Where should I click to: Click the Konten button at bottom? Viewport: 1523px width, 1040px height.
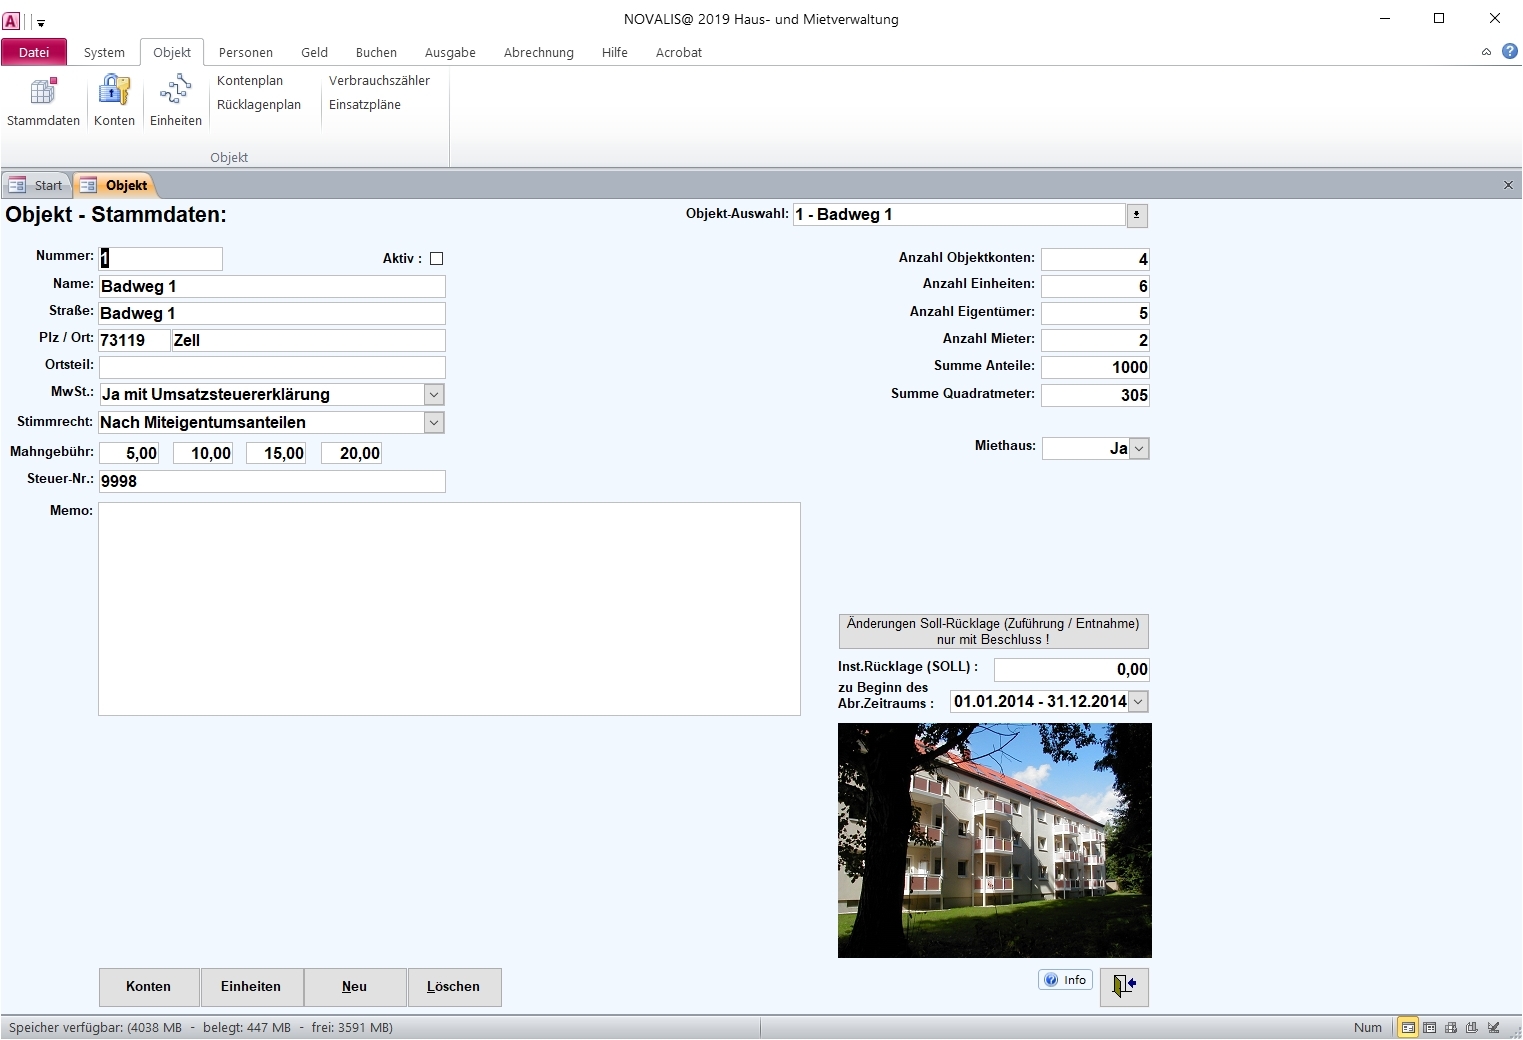149,987
